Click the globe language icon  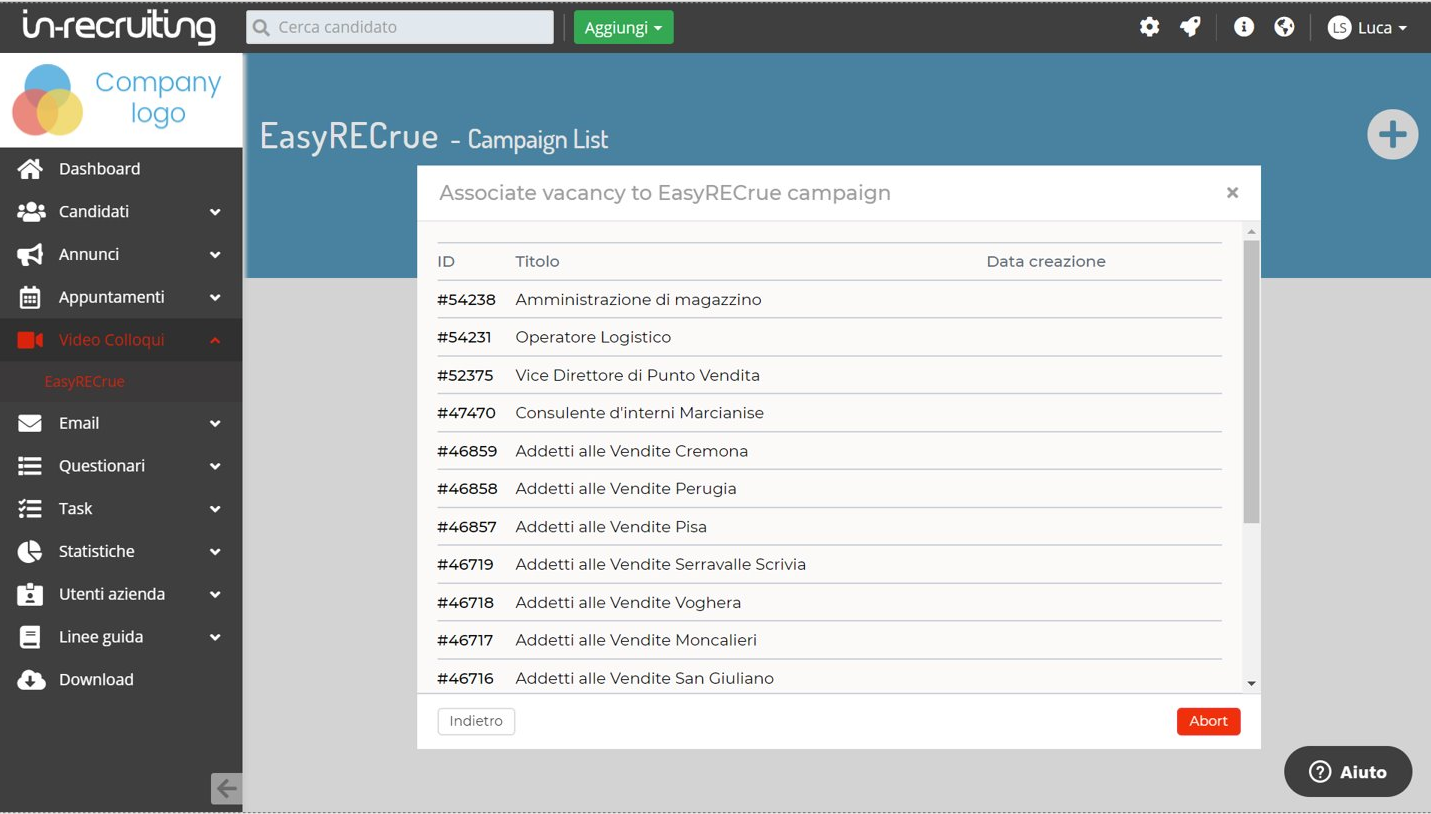(1284, 27)
